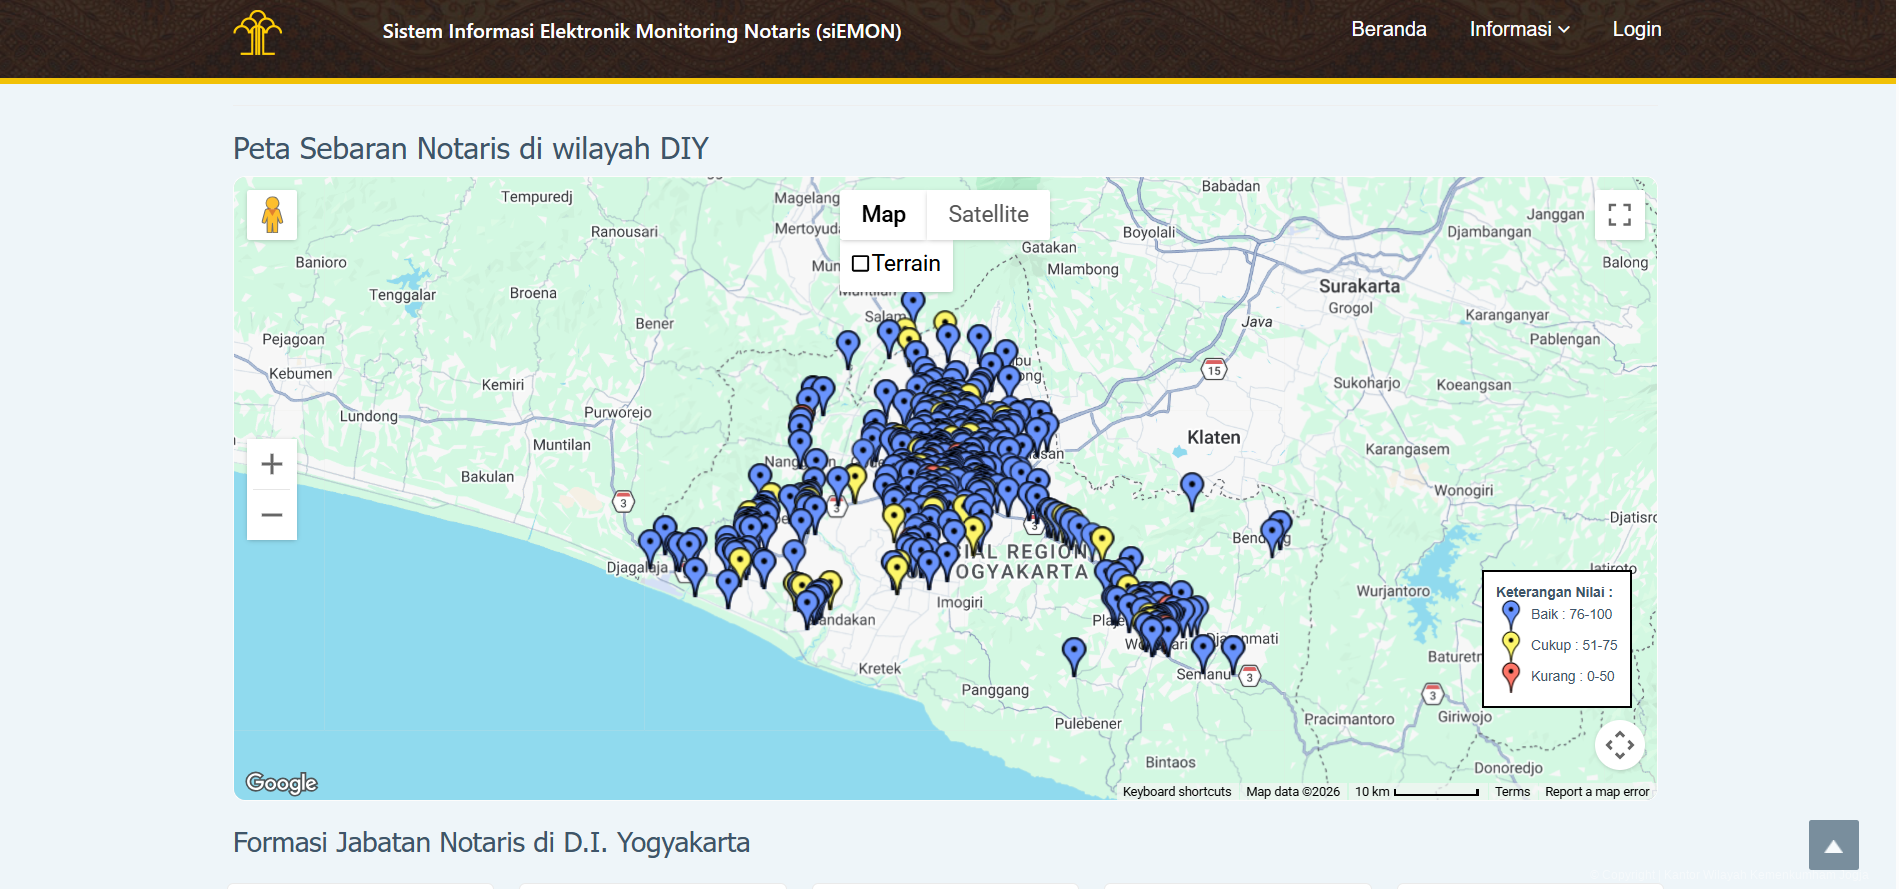Open map camera controls button
Viewport: 1899px width, 889px height.
point(1619,745)
